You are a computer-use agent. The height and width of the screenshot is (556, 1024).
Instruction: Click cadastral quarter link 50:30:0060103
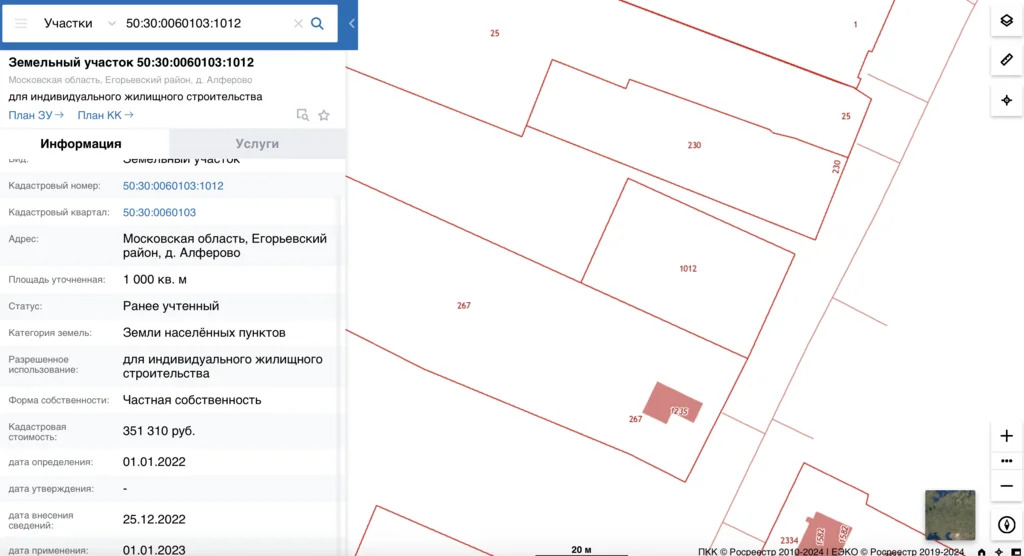coord(159,212)
